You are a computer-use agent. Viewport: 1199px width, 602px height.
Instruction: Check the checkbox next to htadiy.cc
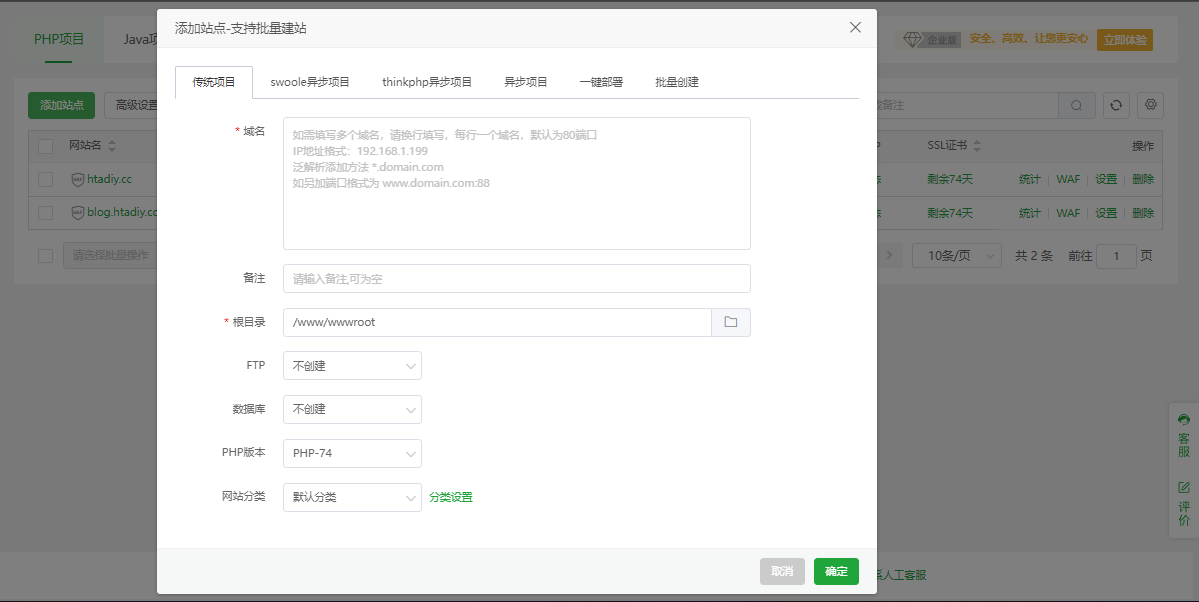(x=44, y=179)
